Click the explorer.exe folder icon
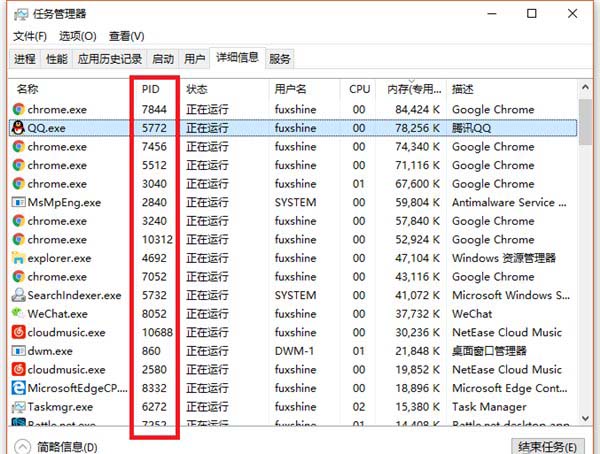600x454 pixels. pyautogui.click(x=18, y=258)
